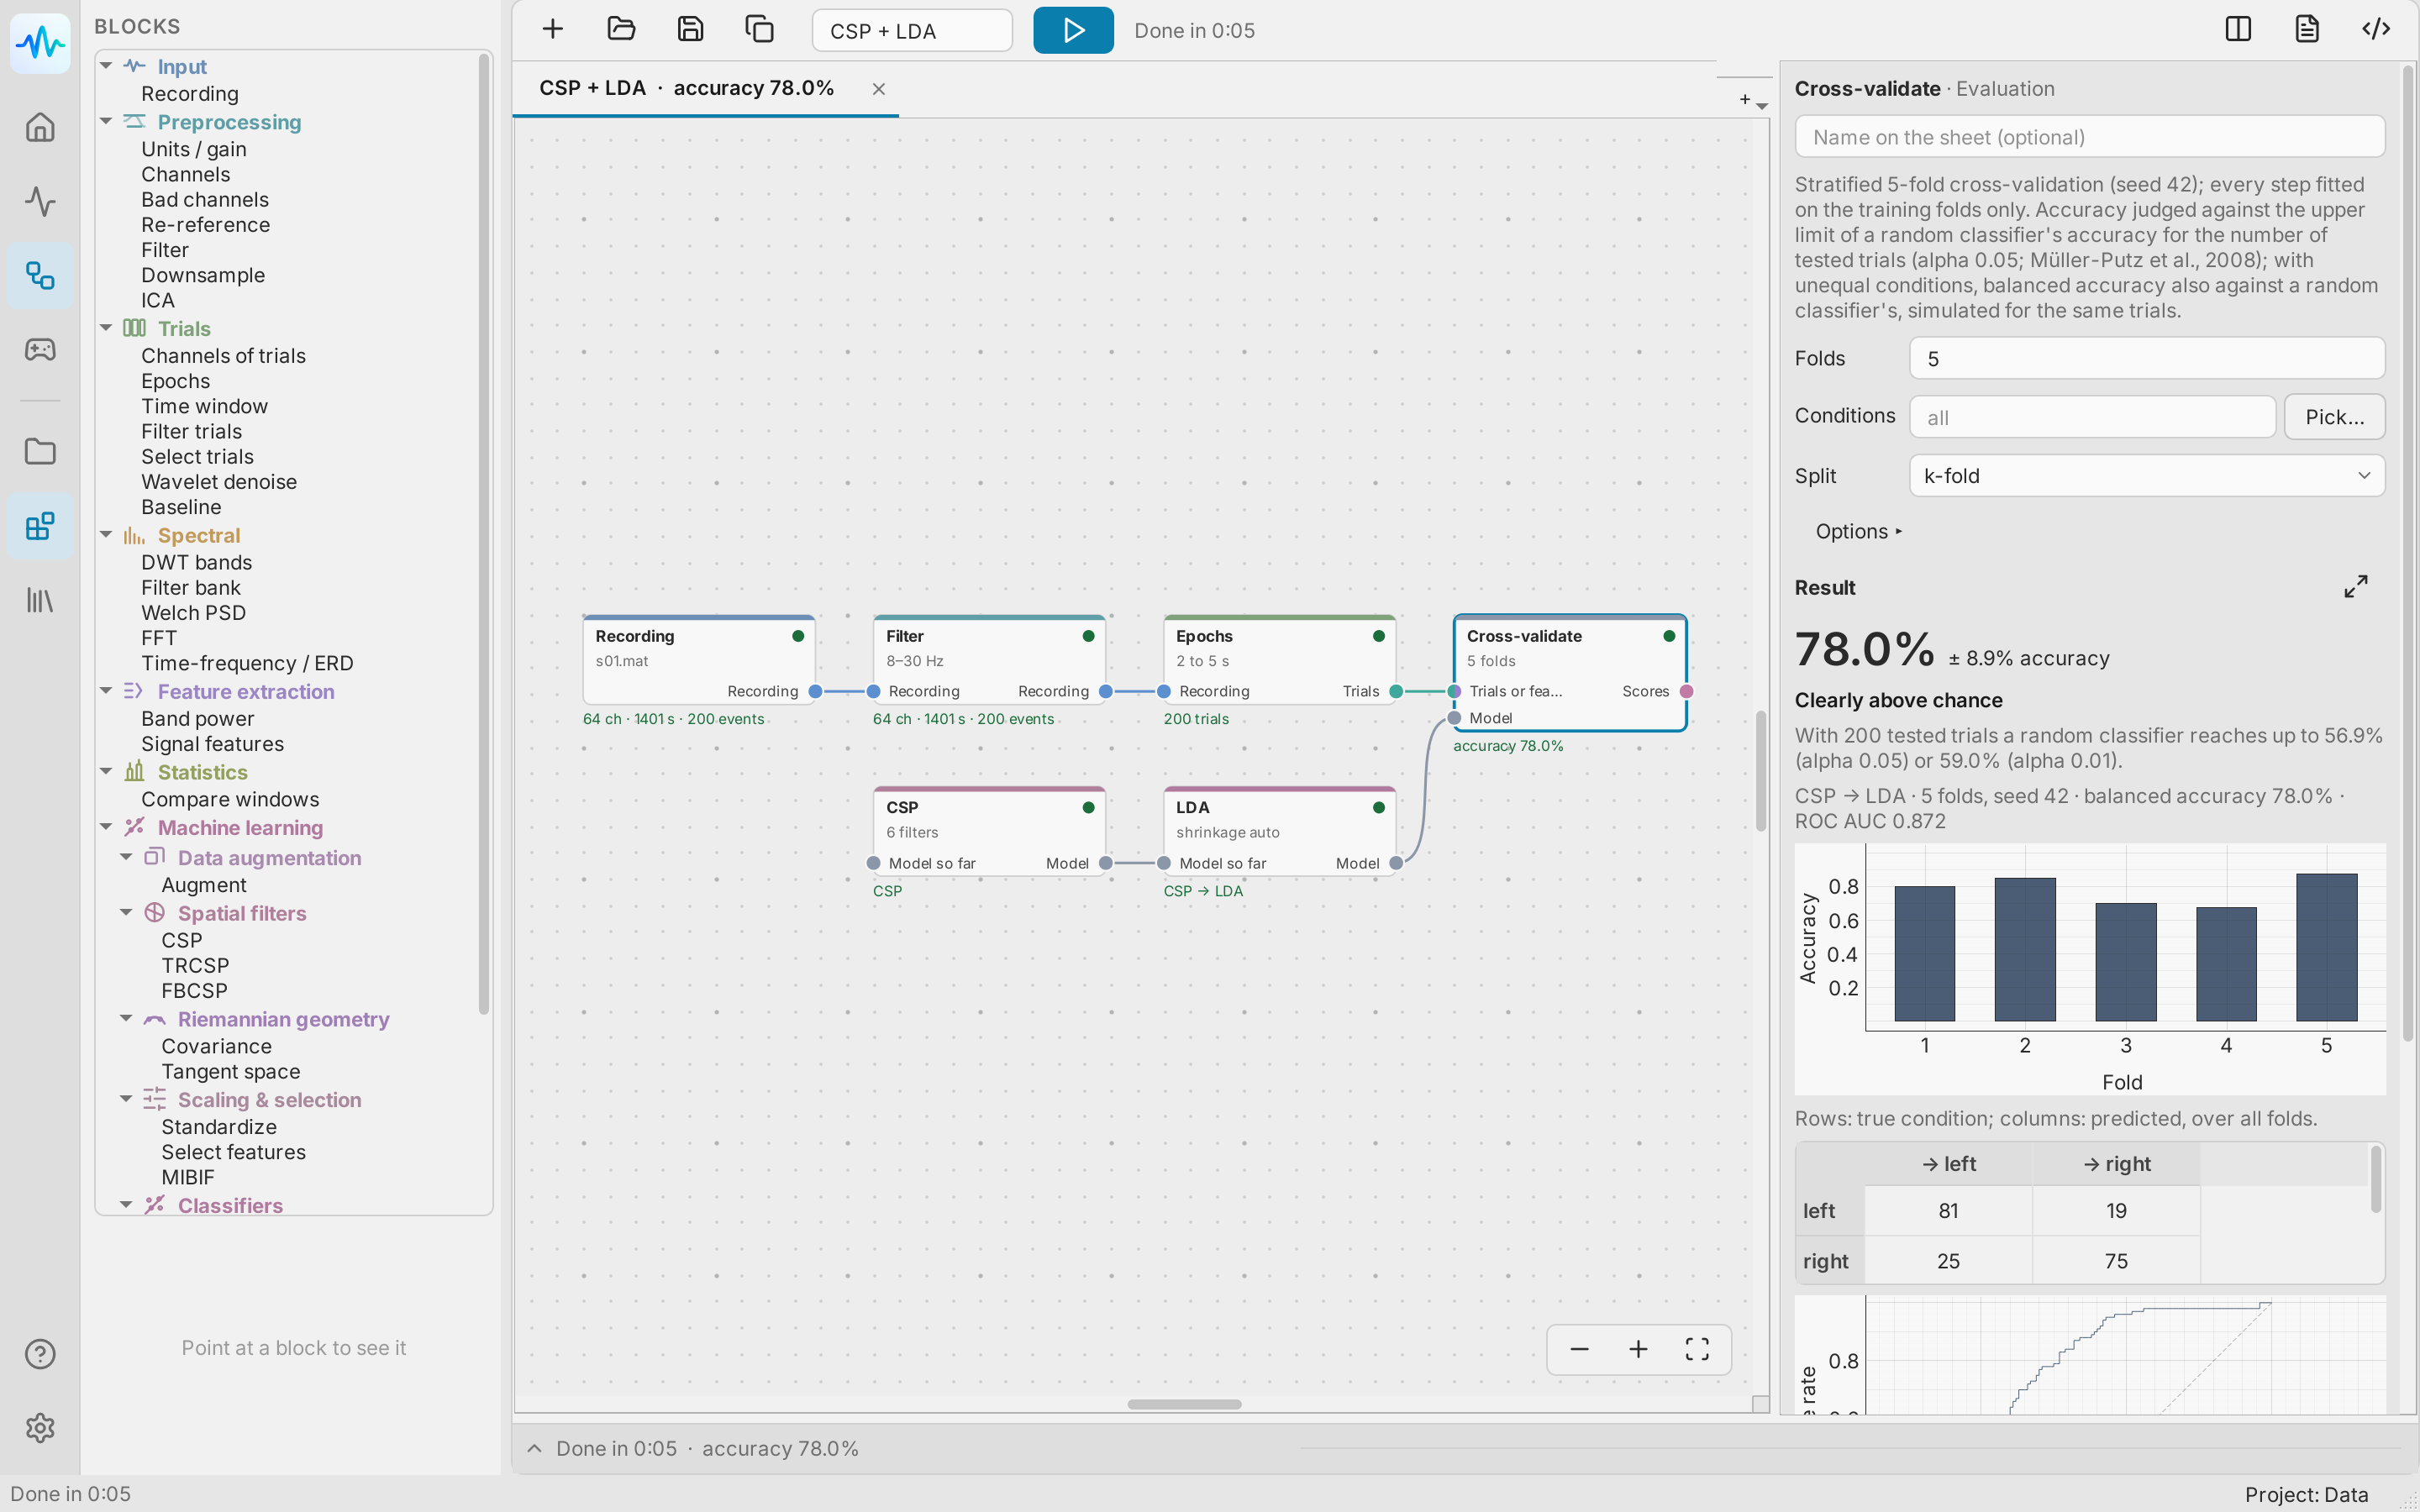Viewport: 2420px width, 1512px height.
Task: Open the help question mark icon
Action: (x=40, y=1354)
